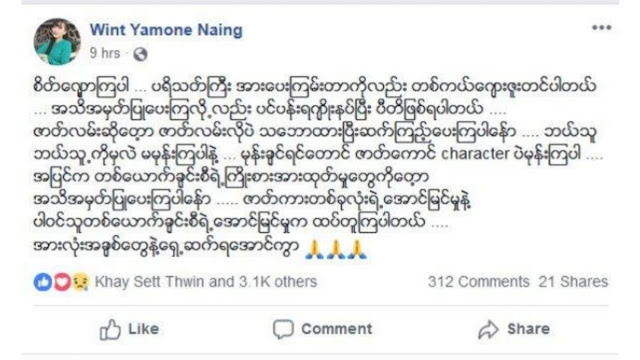Open Wint Yamone Naing's profile picture
Image resolution: width=640 pixels, height=360 pixels.
point(57,42)
